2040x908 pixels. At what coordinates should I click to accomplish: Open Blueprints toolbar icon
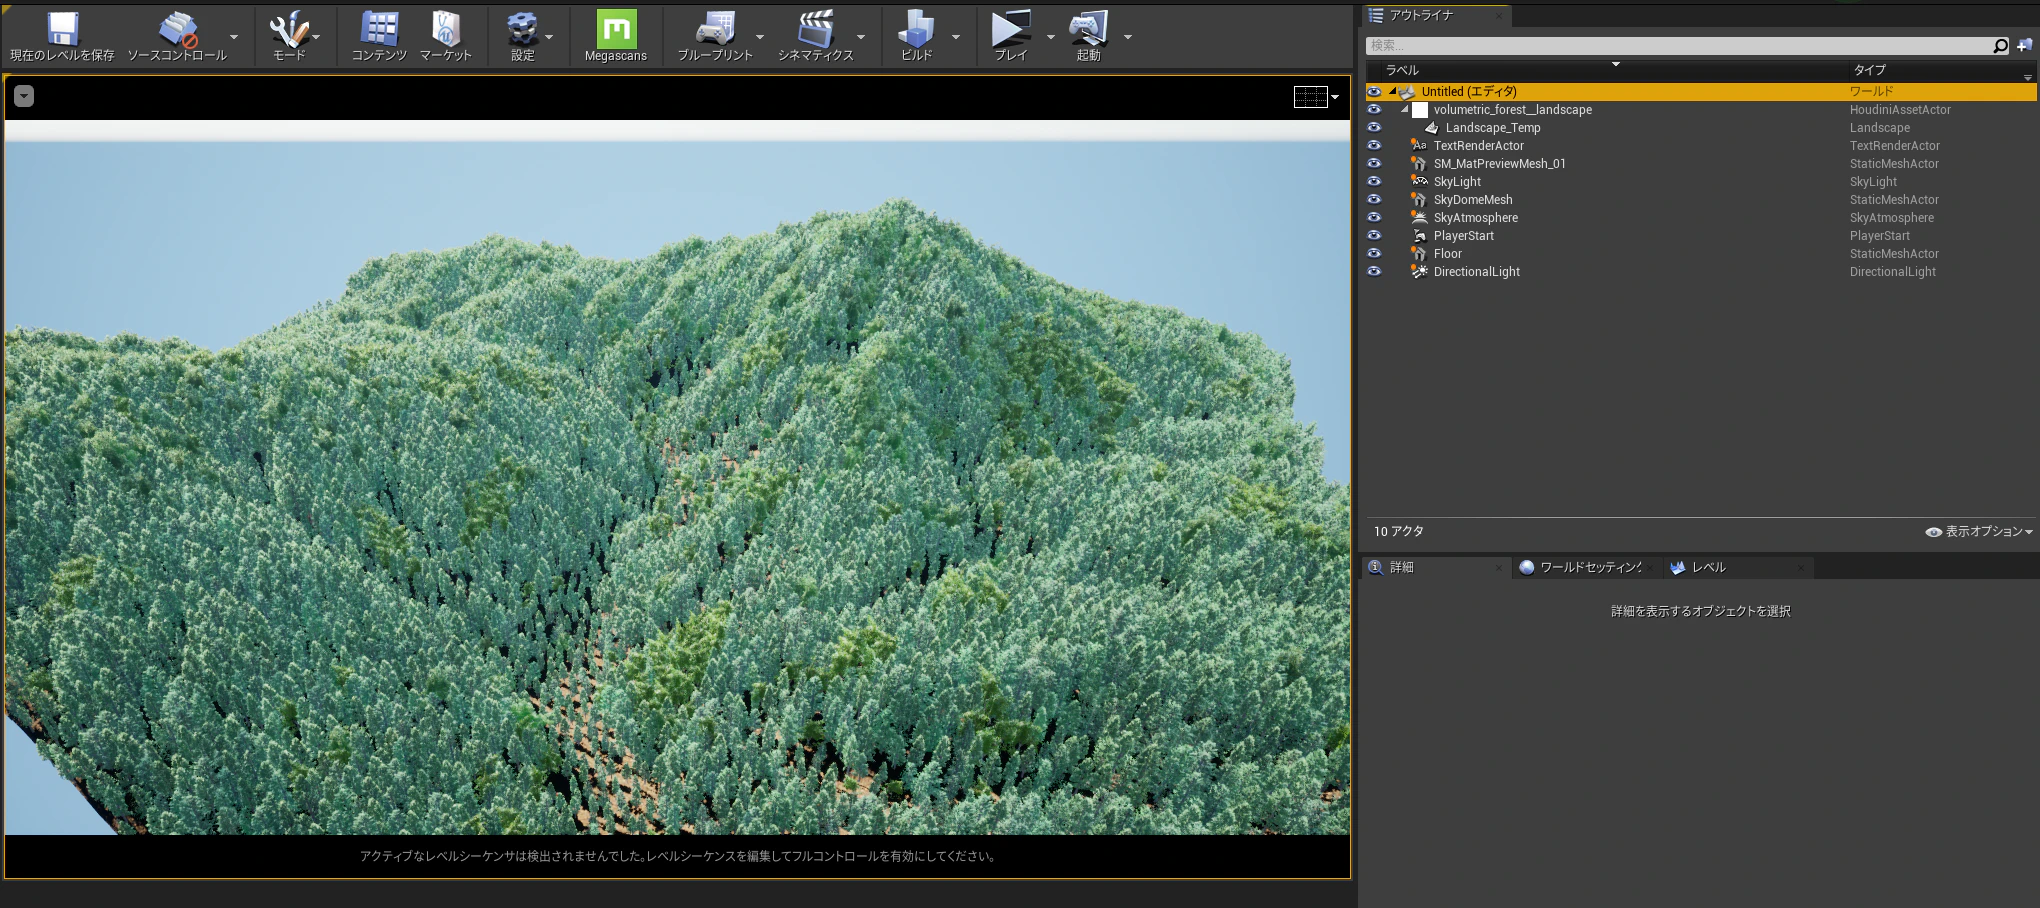715,29
